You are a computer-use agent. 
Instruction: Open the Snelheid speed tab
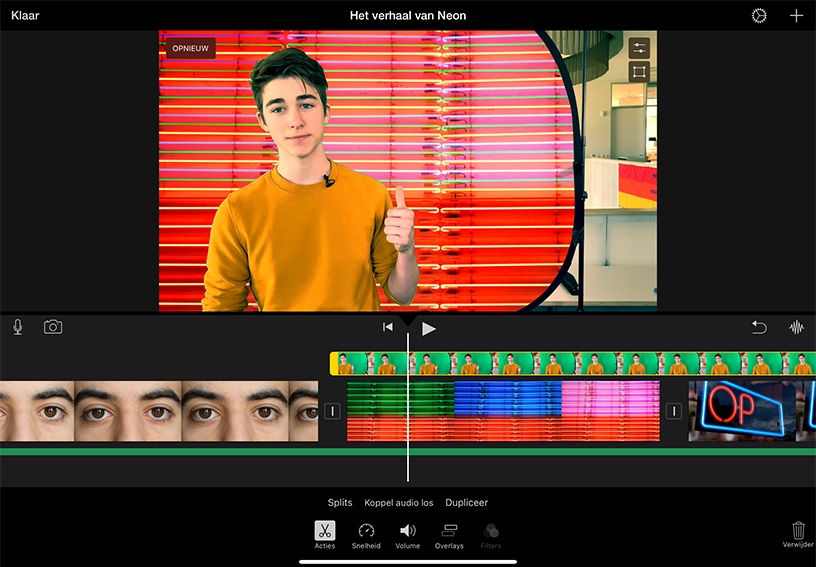(x=366, y=536)
